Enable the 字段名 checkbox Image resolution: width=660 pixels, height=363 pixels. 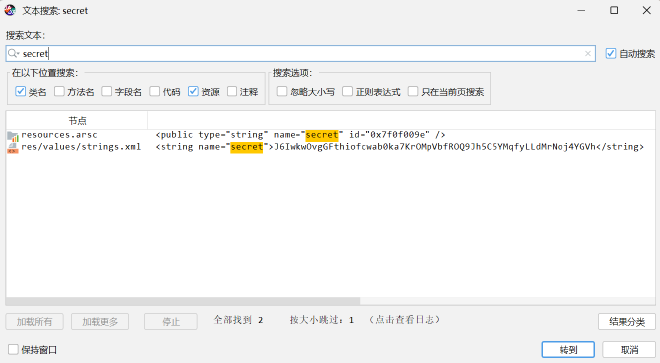(x=107, y=91)
